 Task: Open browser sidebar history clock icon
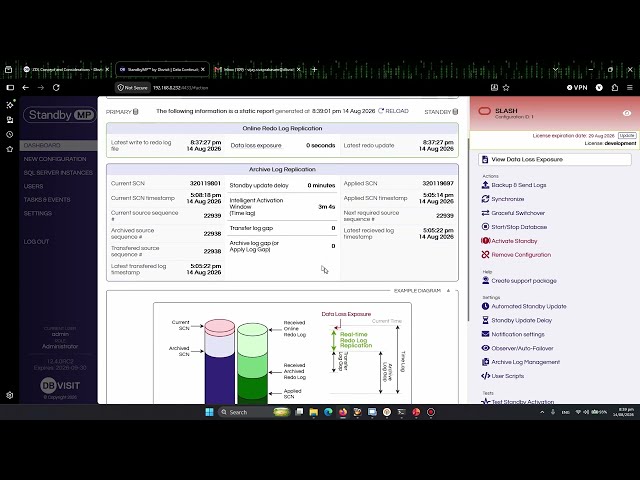click(9, 134)
